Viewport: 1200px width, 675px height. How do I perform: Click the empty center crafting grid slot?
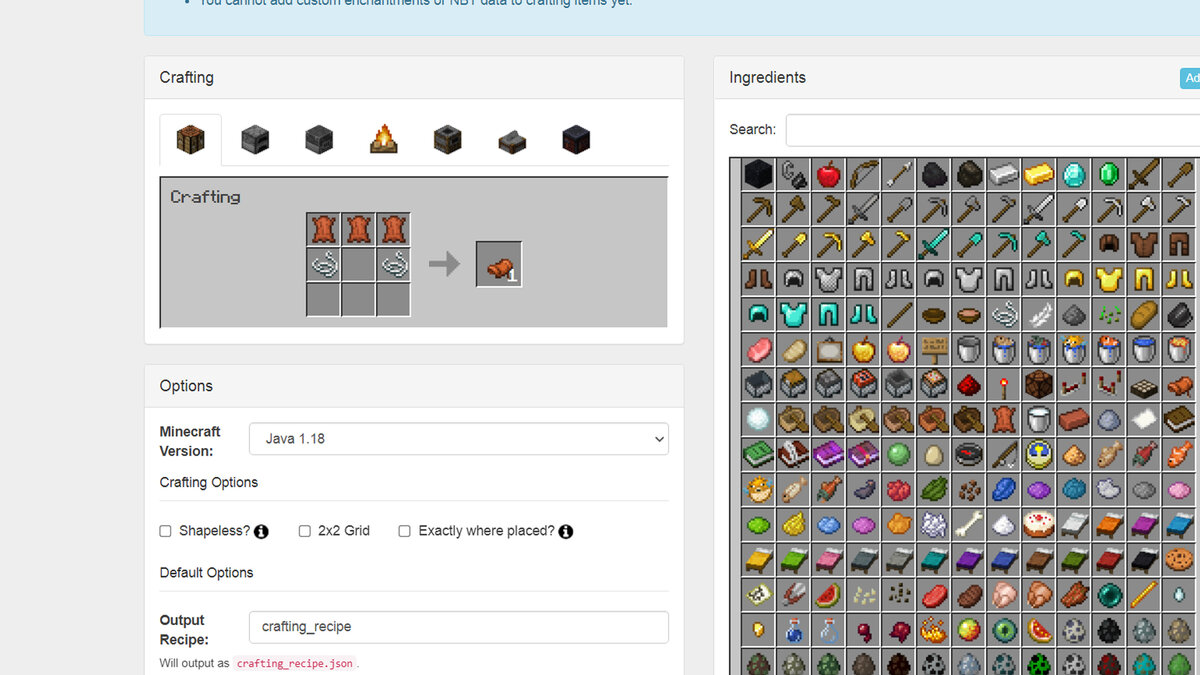(x=359, y=265)
